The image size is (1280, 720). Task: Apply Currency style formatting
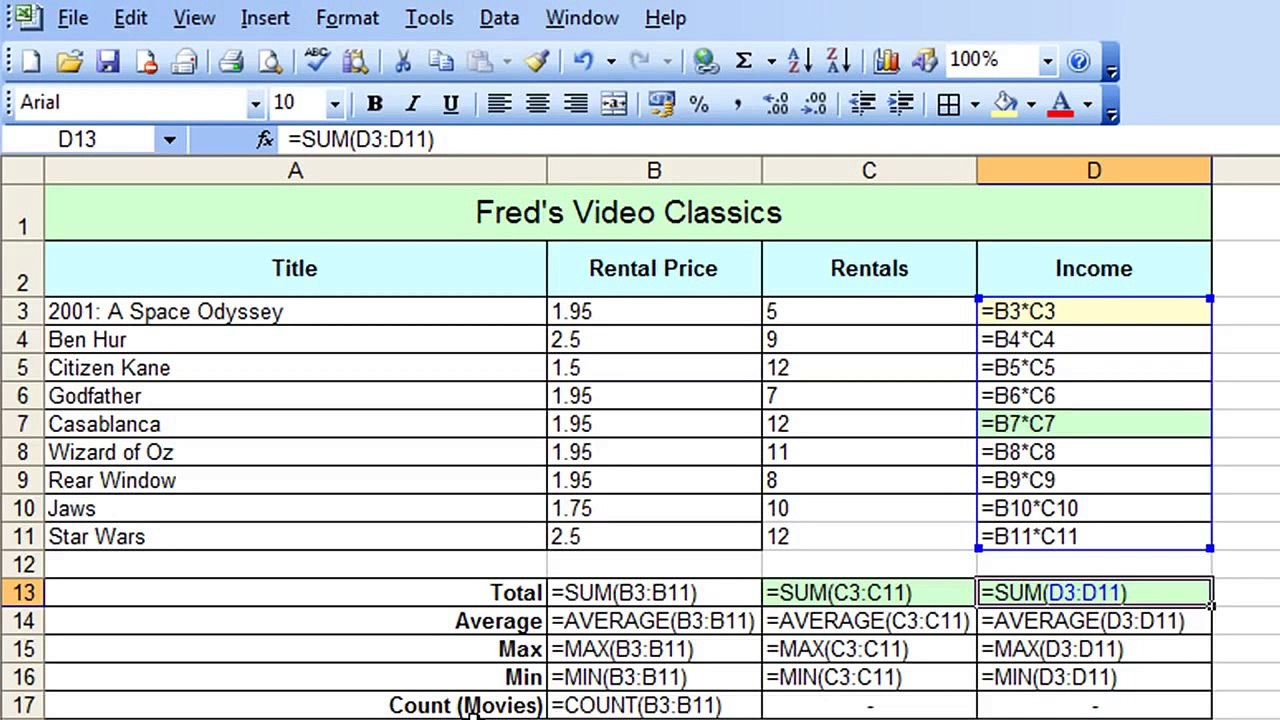[661, 104]
